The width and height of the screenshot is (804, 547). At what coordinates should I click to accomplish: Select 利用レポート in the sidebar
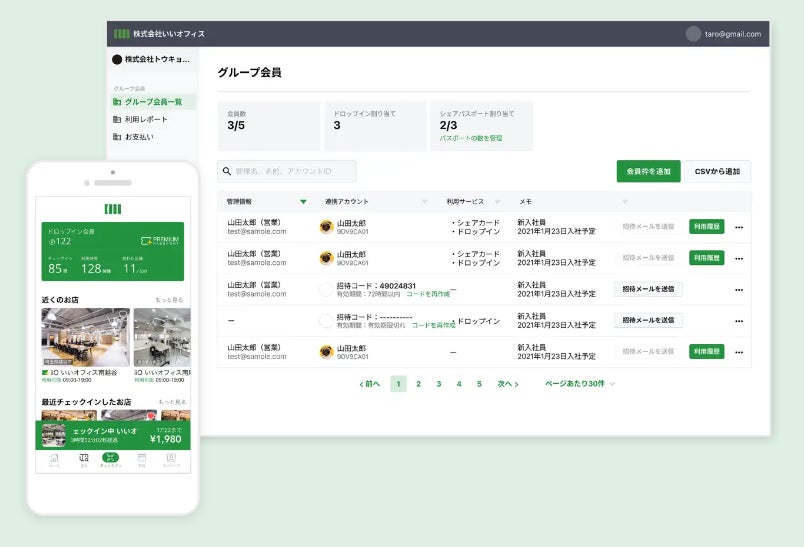(146, 119)
